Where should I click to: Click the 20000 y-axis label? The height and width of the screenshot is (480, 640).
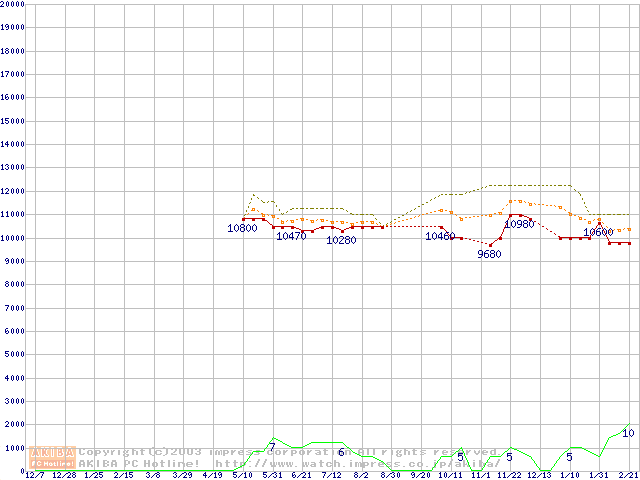[13, 4]
